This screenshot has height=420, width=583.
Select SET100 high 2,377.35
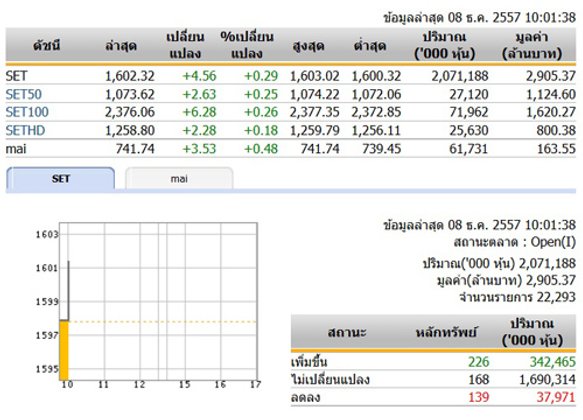click(x=315, y=112)
